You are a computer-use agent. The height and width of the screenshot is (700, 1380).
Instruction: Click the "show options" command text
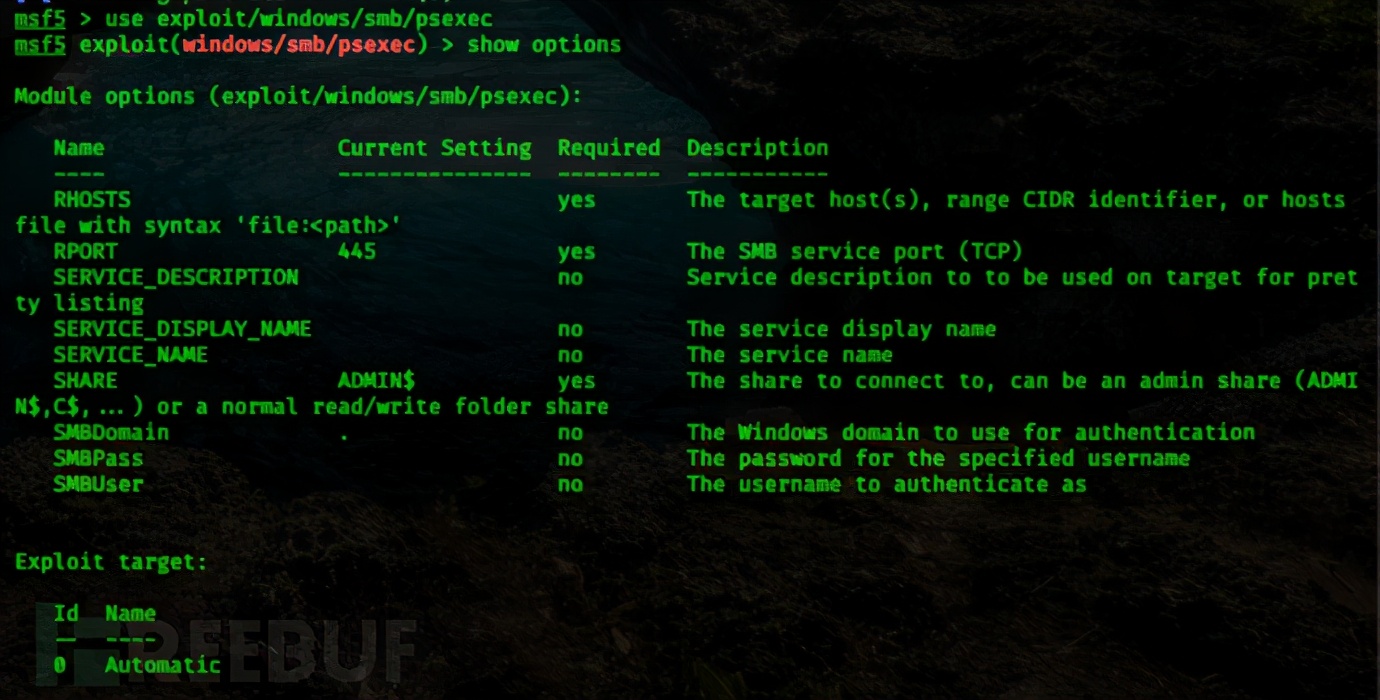[544, 45]
